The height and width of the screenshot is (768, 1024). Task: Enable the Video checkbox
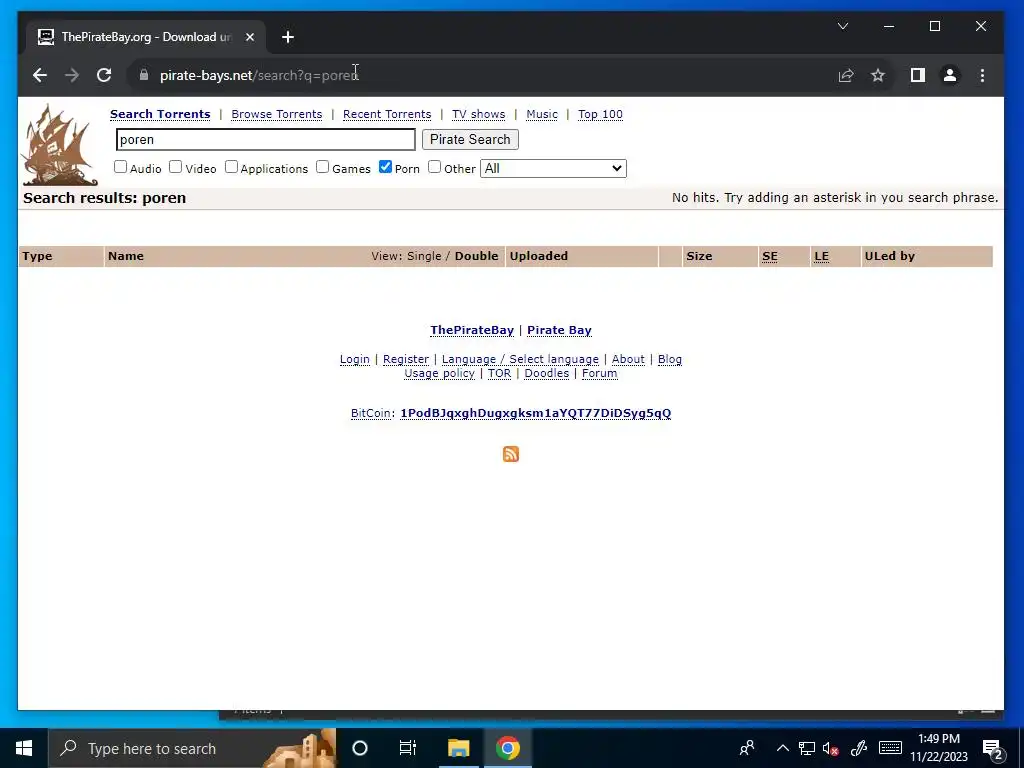click(x=176, y=167)
